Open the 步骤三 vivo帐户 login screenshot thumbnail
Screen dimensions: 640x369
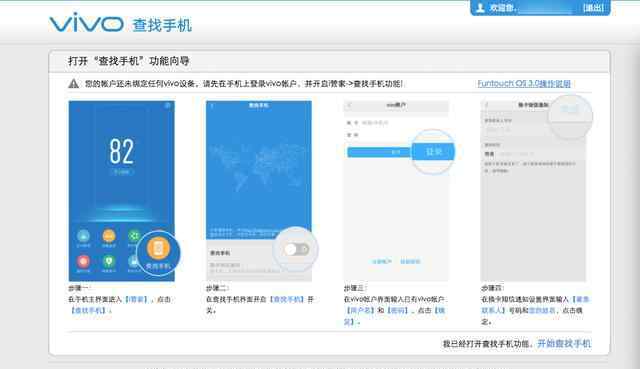[396, 191]
